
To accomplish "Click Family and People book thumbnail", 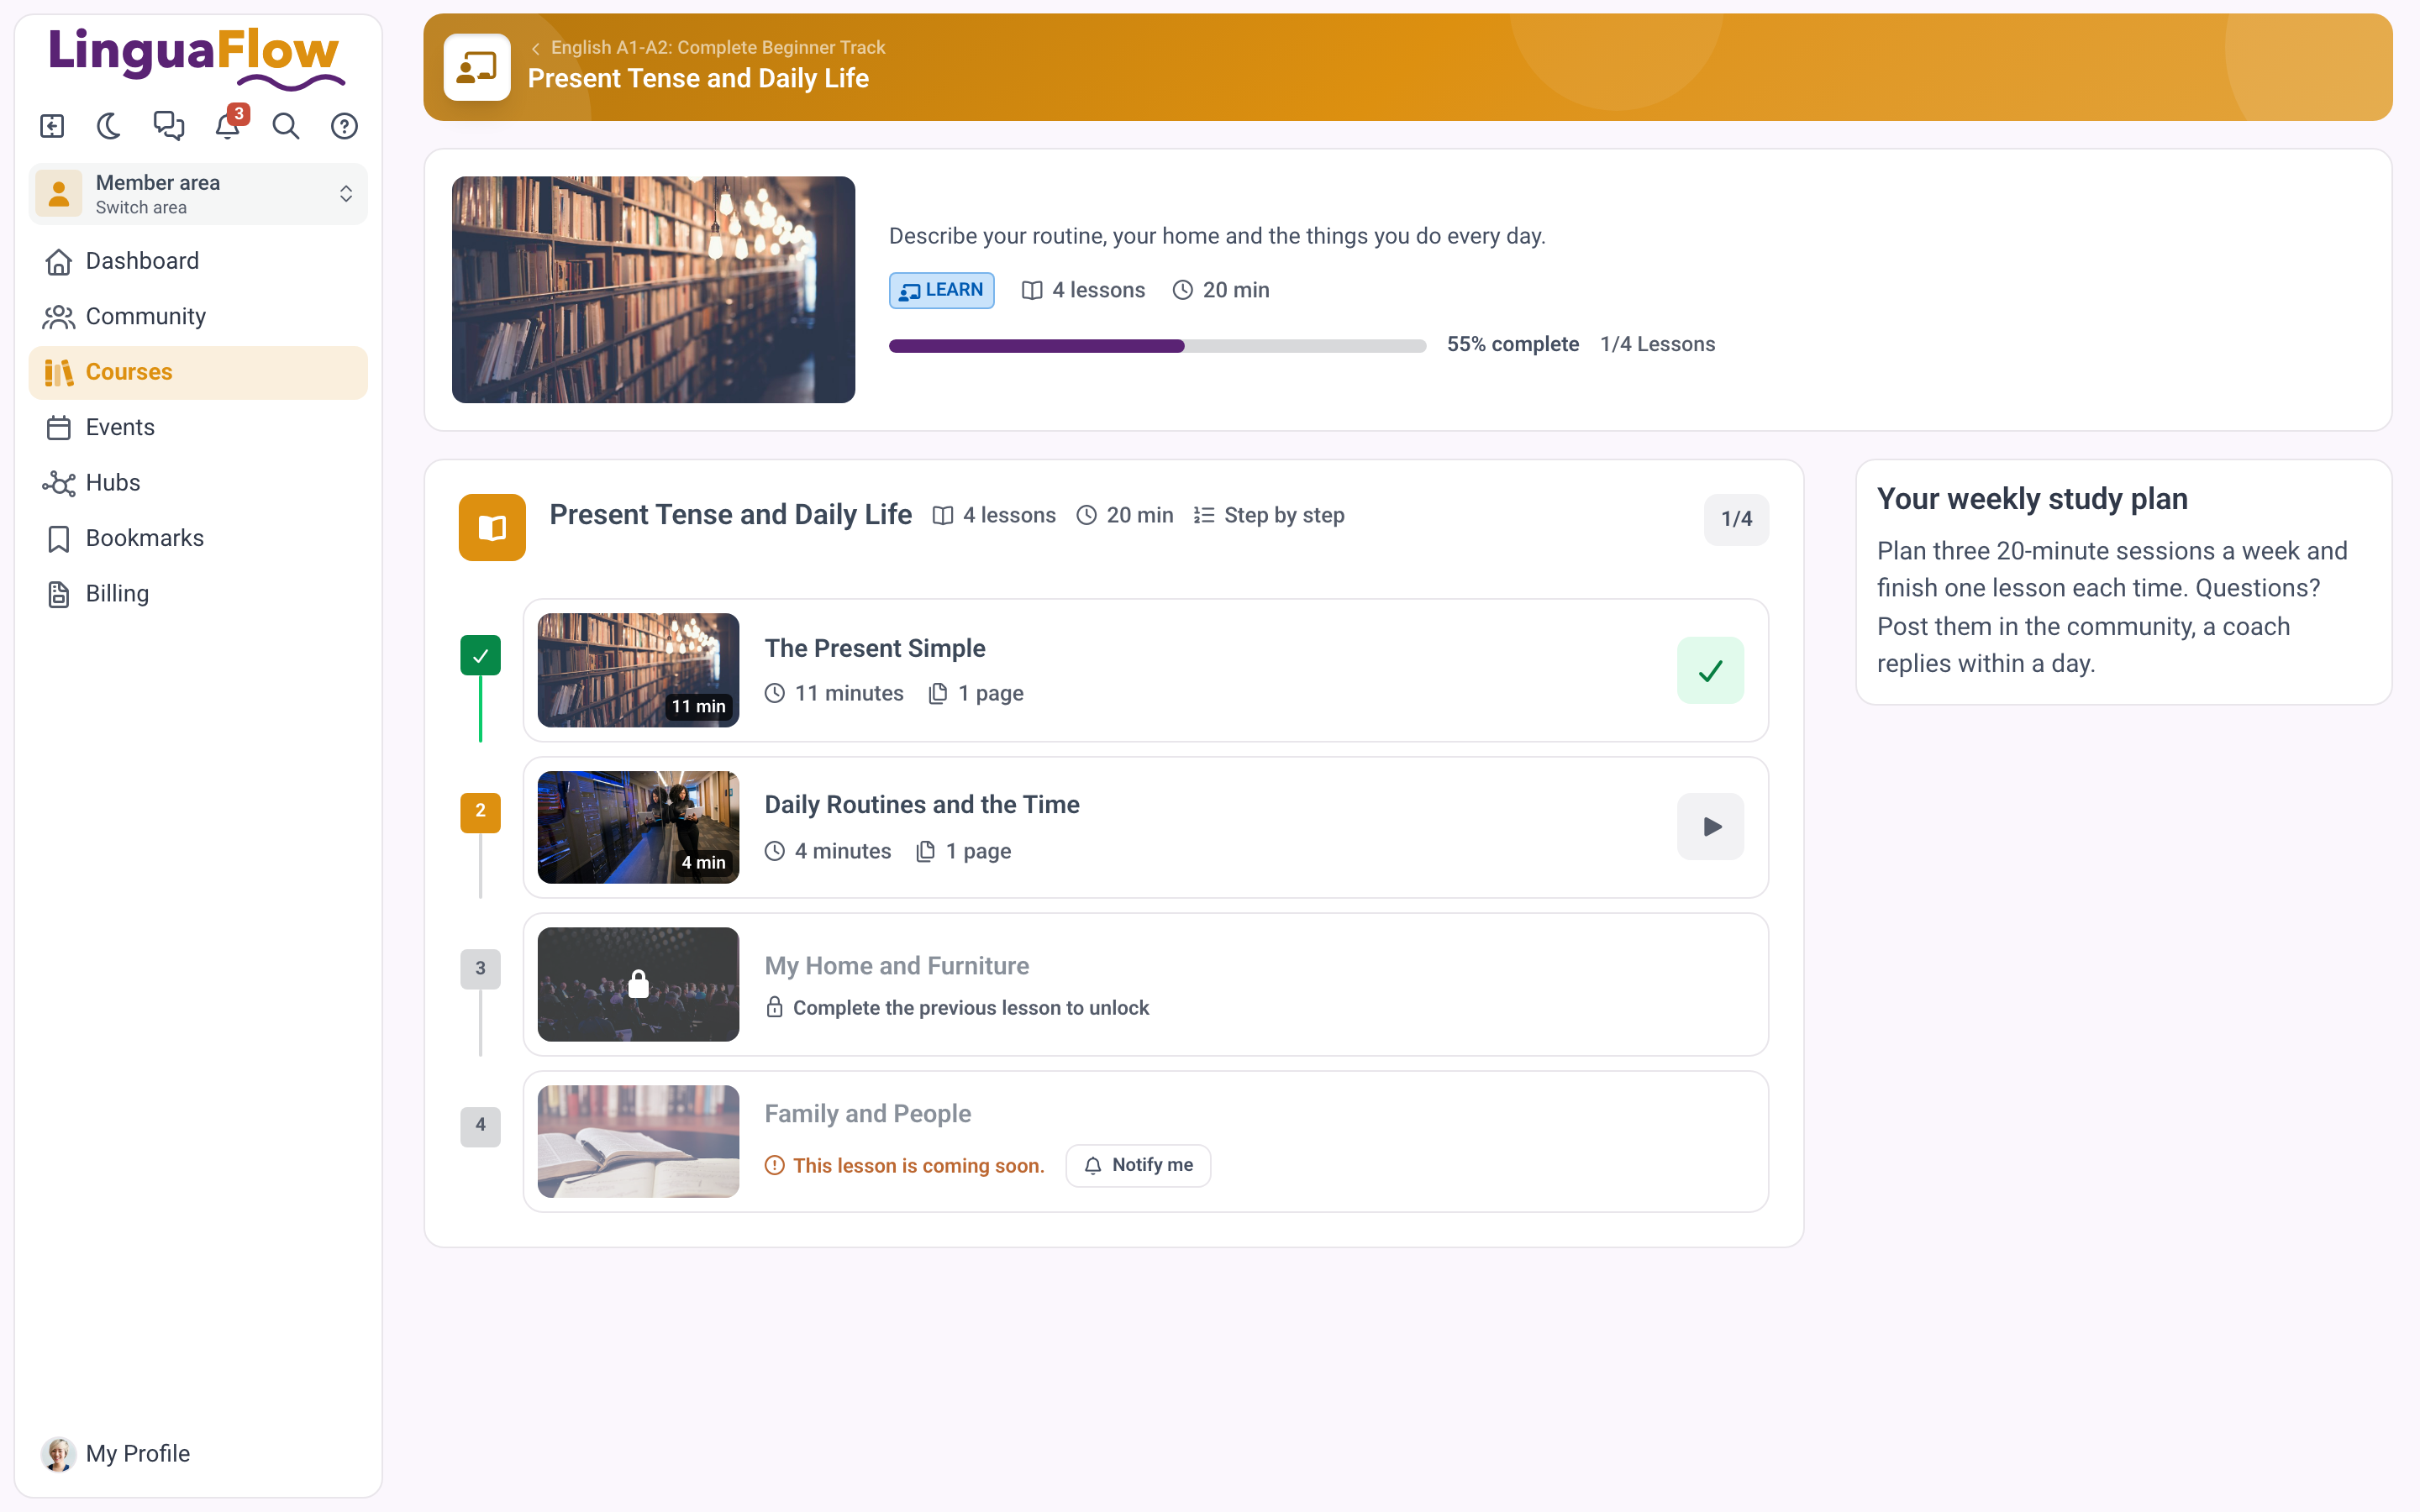I will pos(638,1141).
